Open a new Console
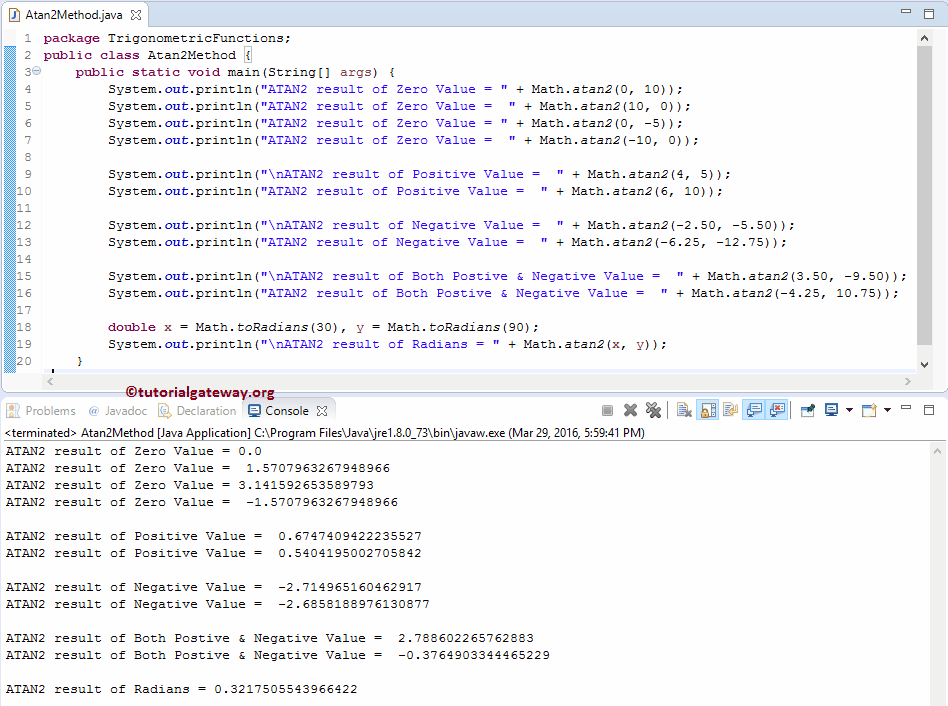This screenshot has width=948, height=706. pos(869,410)
